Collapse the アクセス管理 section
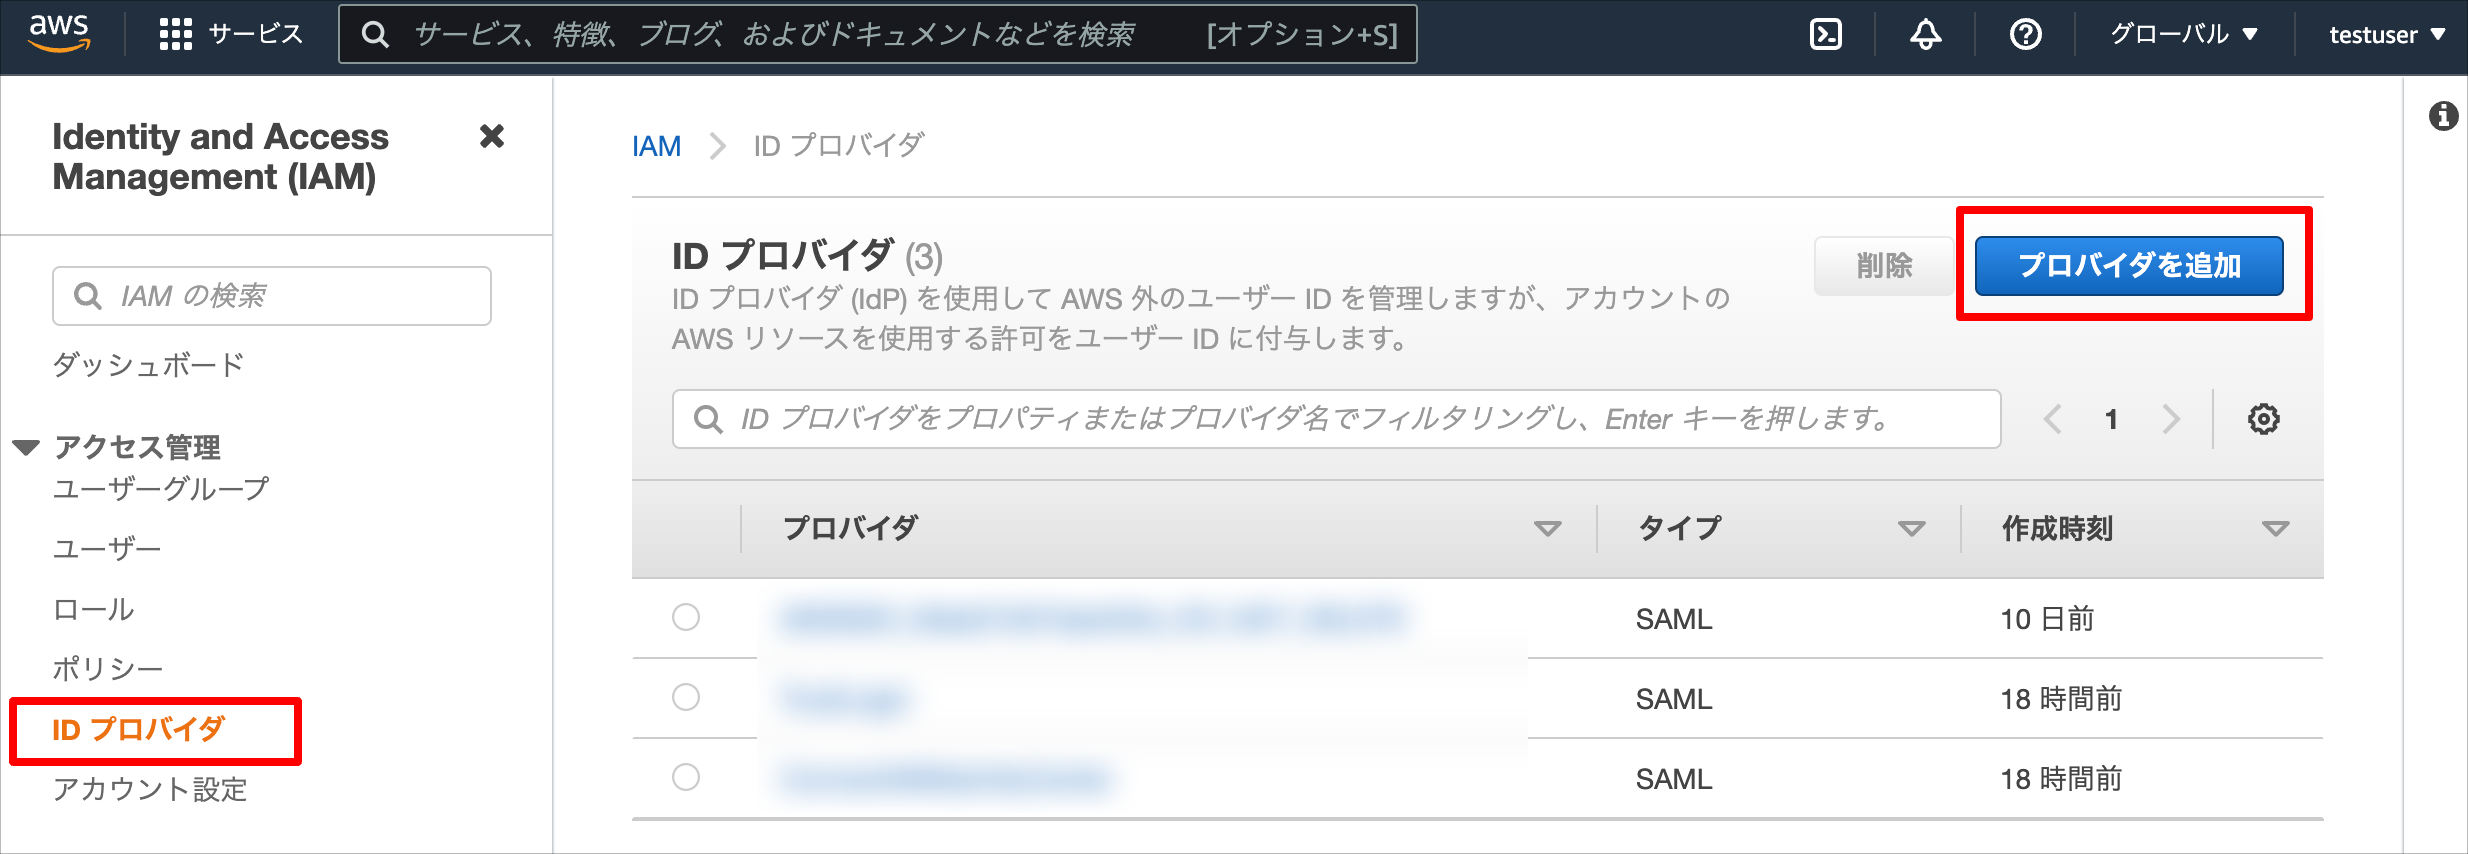The height and width of the screenshot is (854, 2468). pyautogui.click(x=26, y=447)
